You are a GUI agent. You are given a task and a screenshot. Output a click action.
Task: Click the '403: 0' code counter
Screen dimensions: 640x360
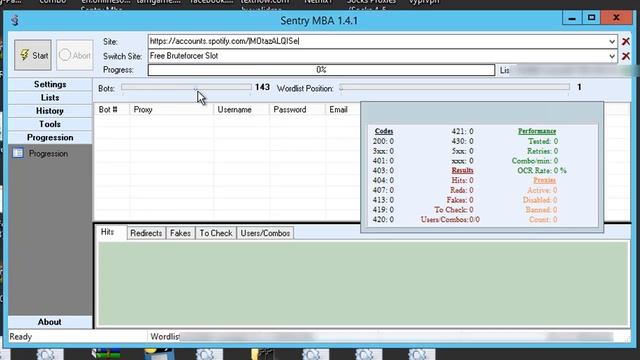383,171
